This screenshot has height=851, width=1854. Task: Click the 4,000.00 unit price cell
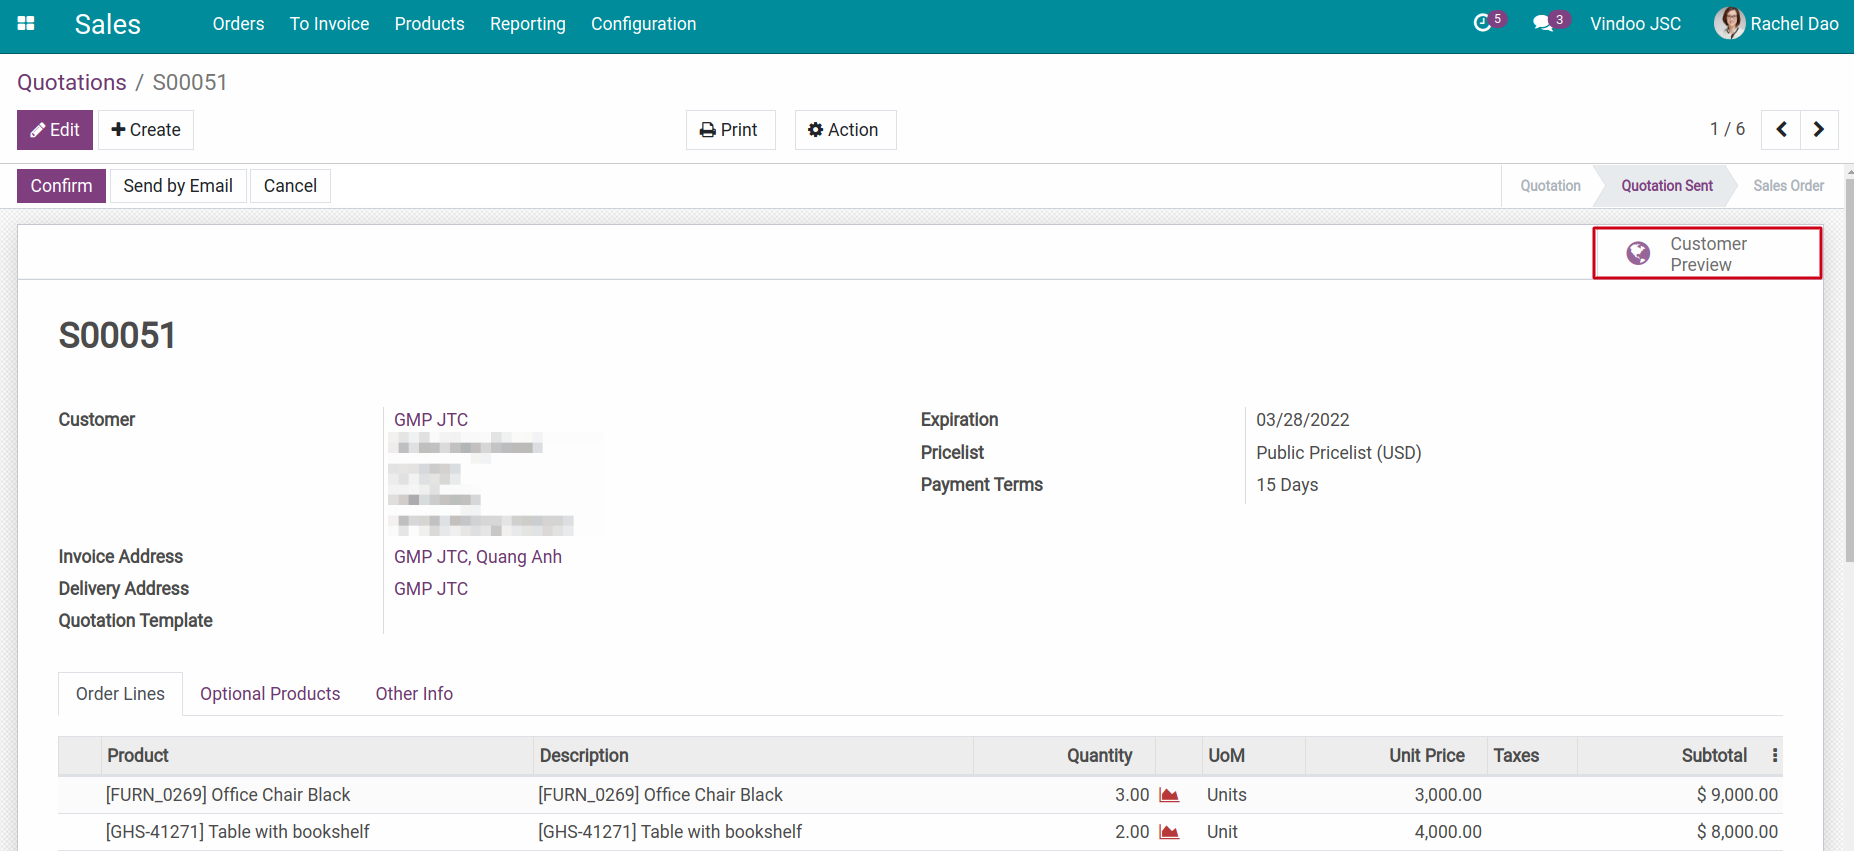point(1395,832)
